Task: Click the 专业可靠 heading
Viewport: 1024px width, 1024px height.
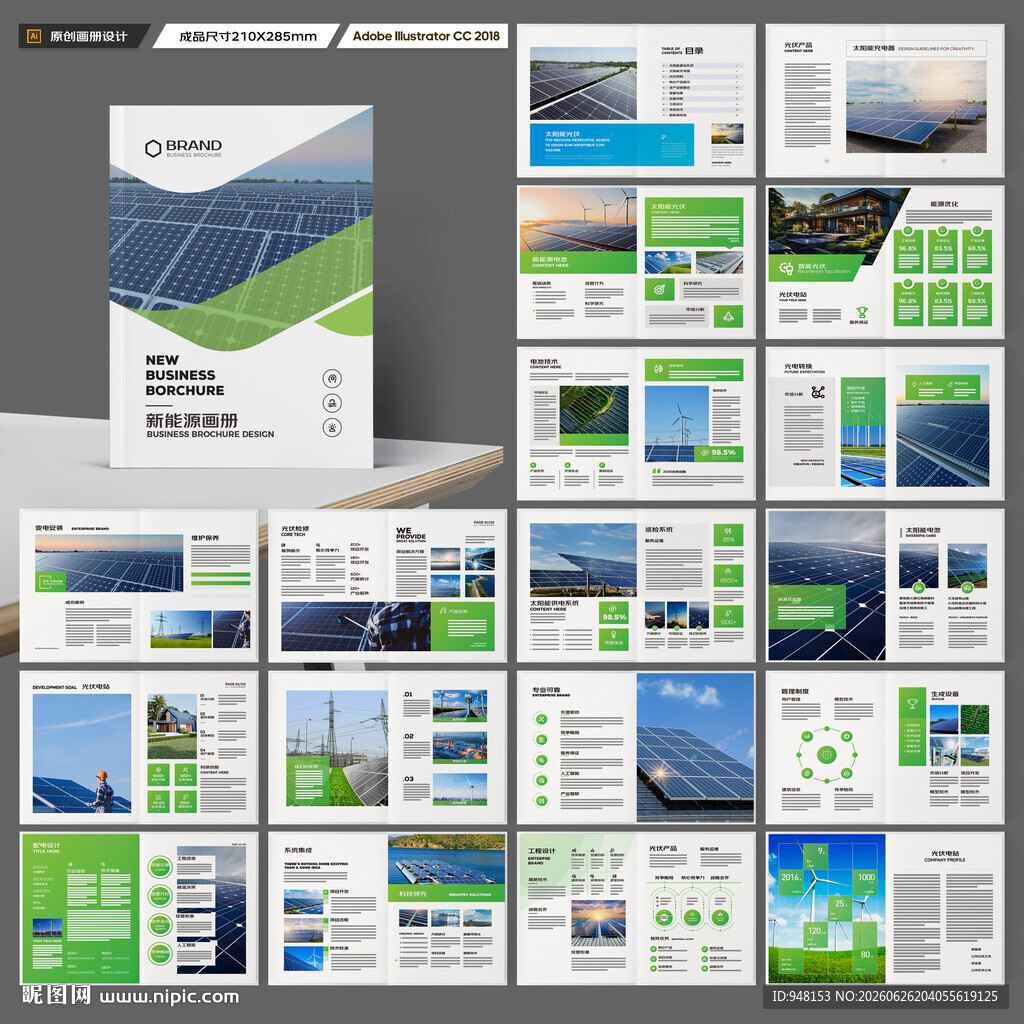Action: point(546,690)
